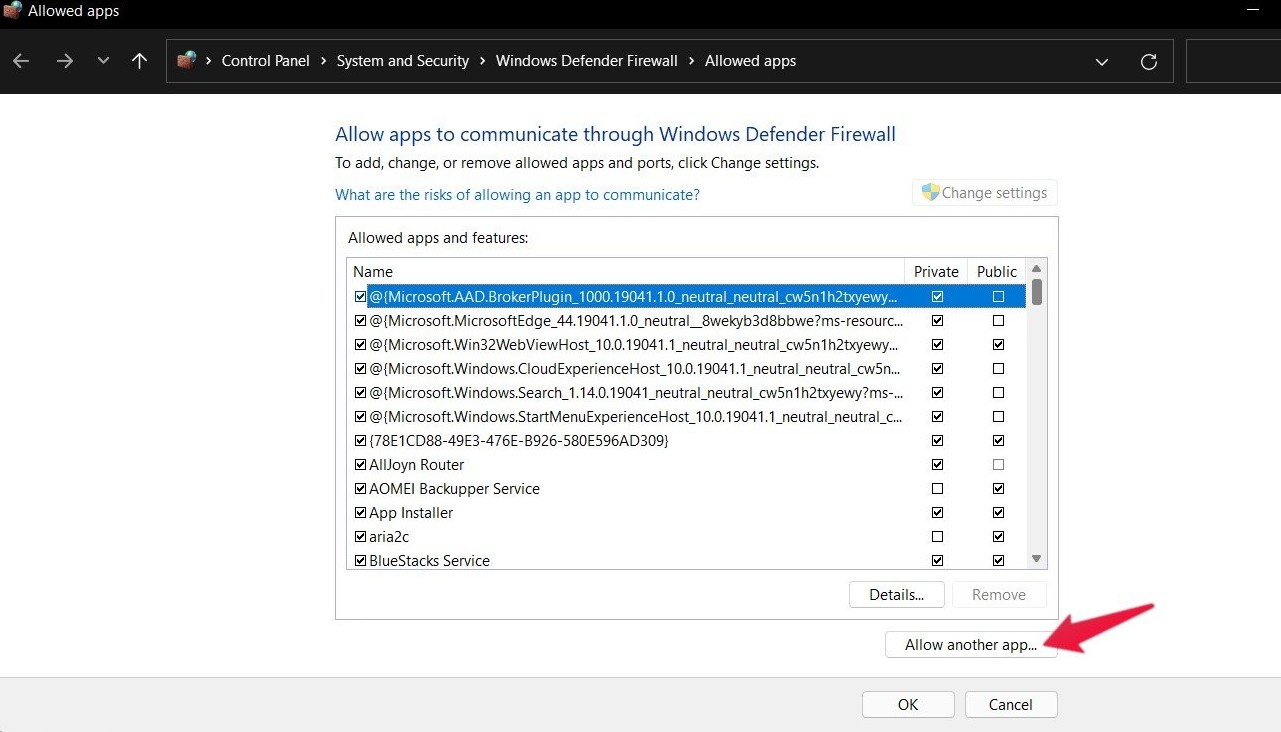Image resolution: width=1281 pixels, height=732 pixels.
Task: Click the Allow another app... button
Action: tap(971, 645)
